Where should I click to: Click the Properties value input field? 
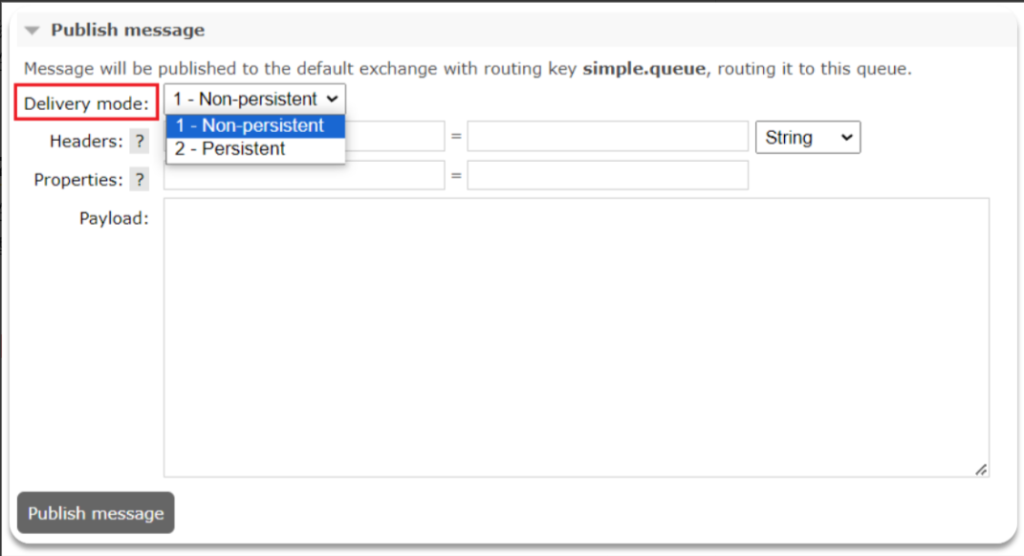[607, 176]
